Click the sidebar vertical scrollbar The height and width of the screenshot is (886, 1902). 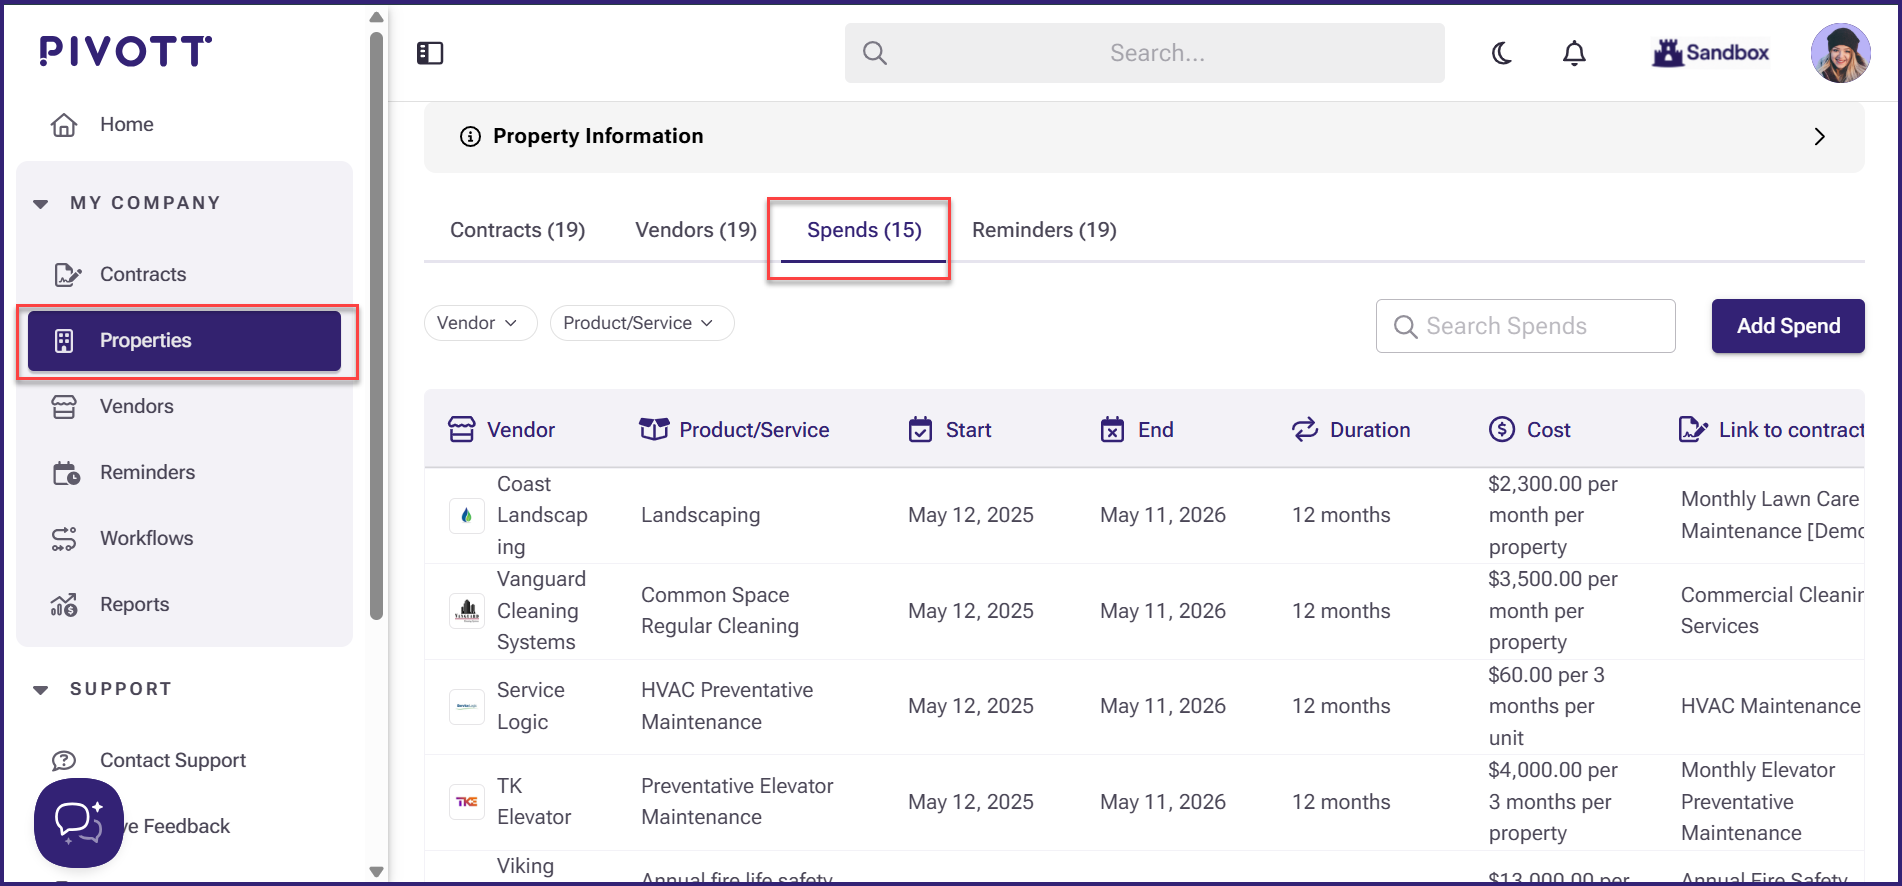click(x=376, y=325)
